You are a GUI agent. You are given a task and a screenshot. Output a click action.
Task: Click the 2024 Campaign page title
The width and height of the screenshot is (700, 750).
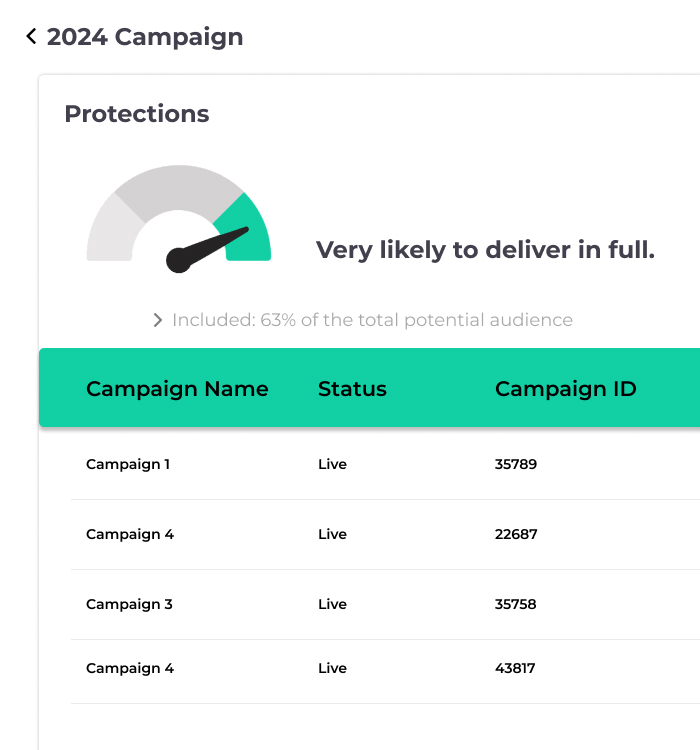(x=145, y=37)
